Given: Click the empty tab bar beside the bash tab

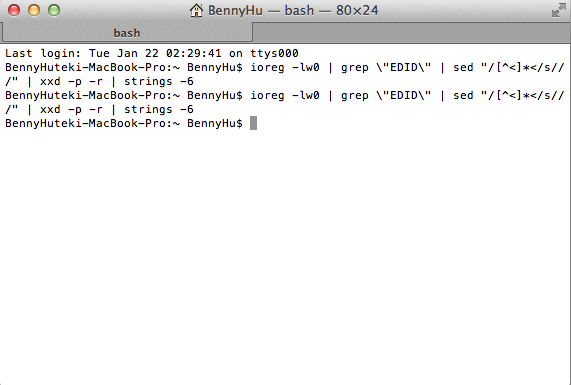Looking at the screenshot, I should click(411, 33).
